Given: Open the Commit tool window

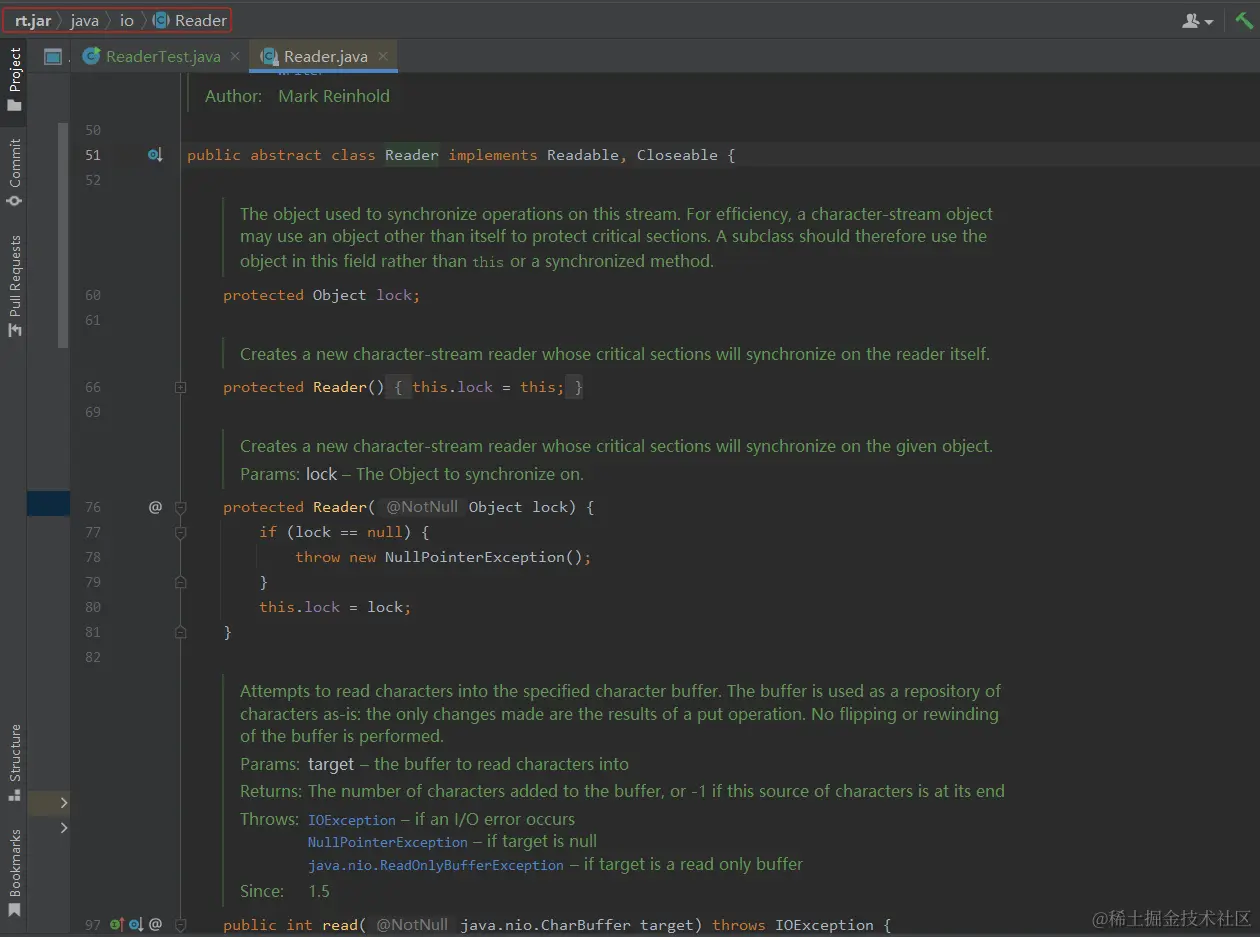Looking at the screenshot, I should point(14,172).
